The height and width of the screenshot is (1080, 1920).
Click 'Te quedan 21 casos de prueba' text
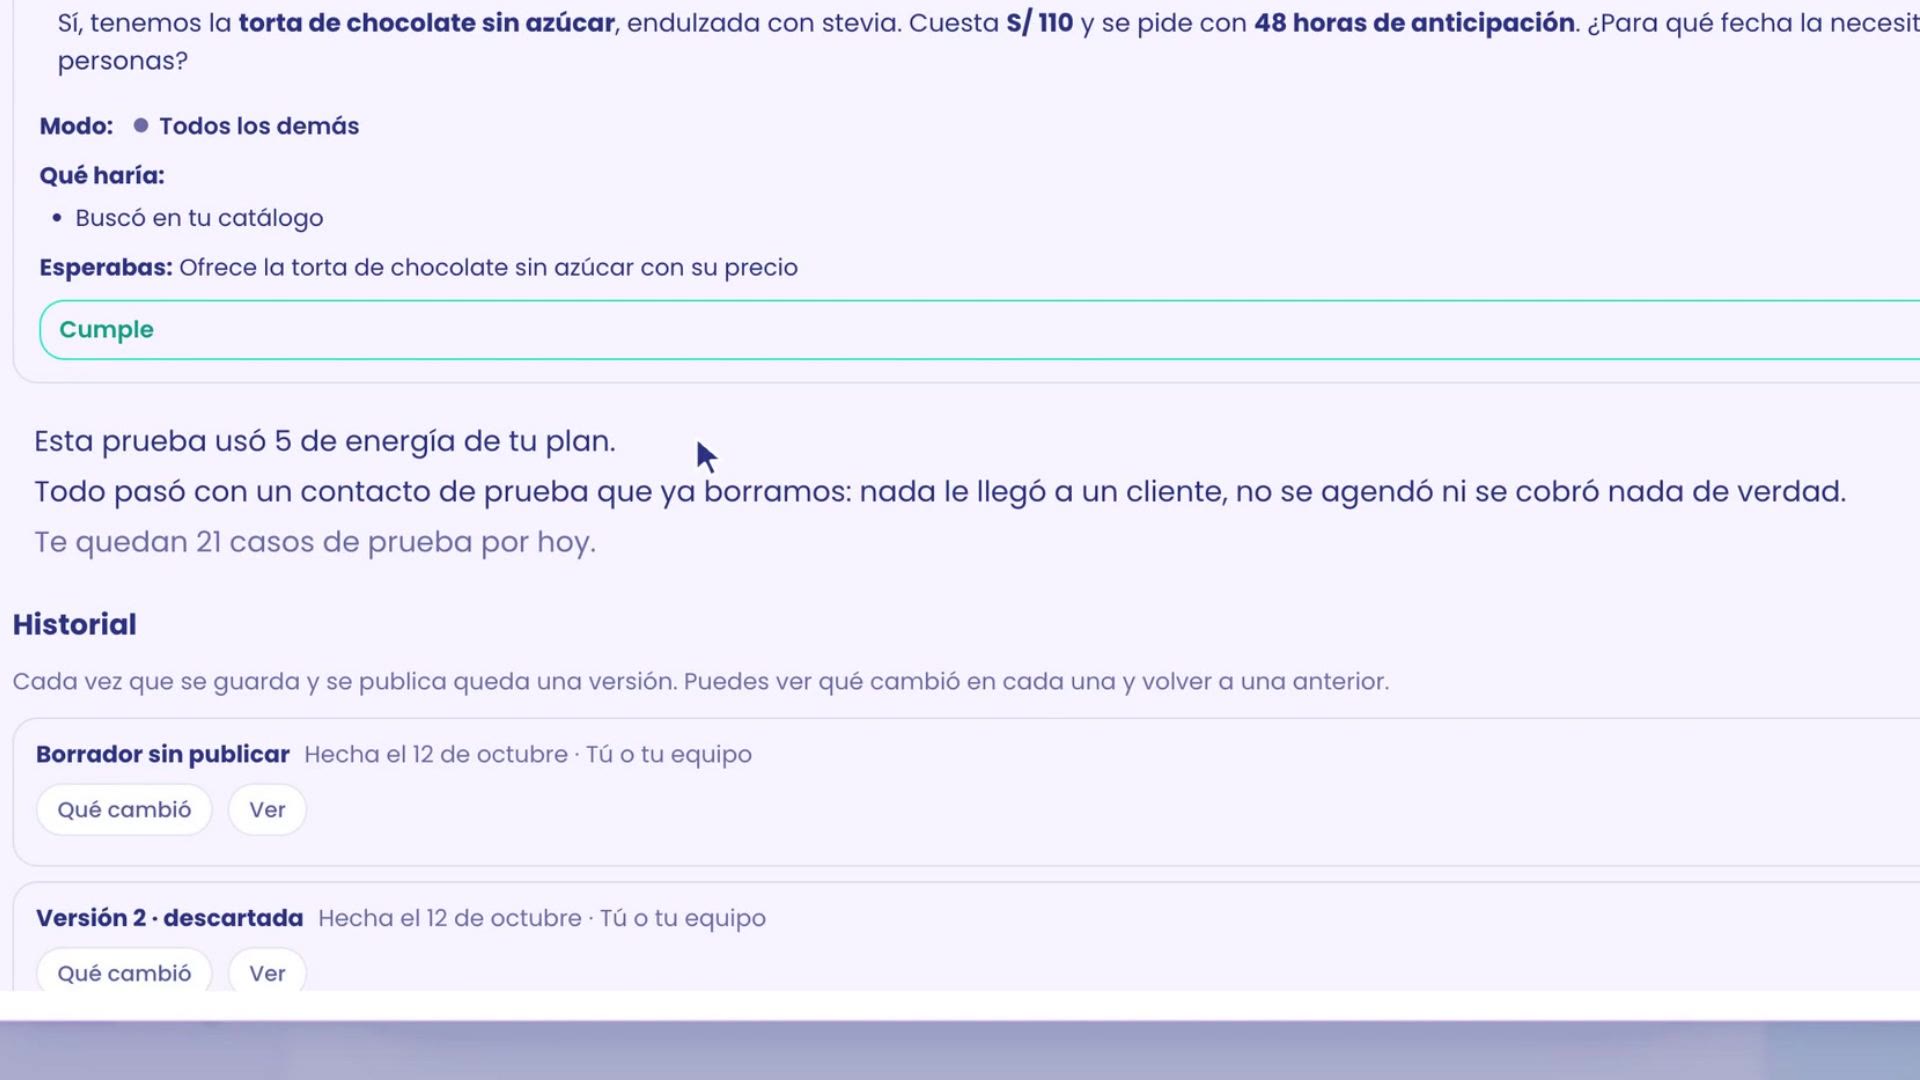coord(315,542)
